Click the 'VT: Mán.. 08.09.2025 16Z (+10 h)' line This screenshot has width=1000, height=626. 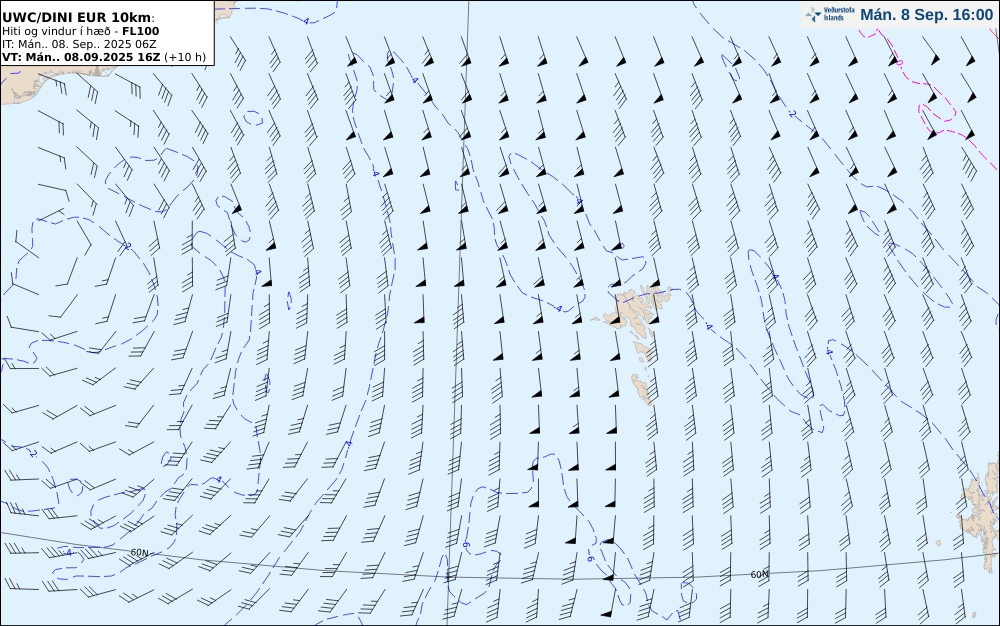pos(104,57)
